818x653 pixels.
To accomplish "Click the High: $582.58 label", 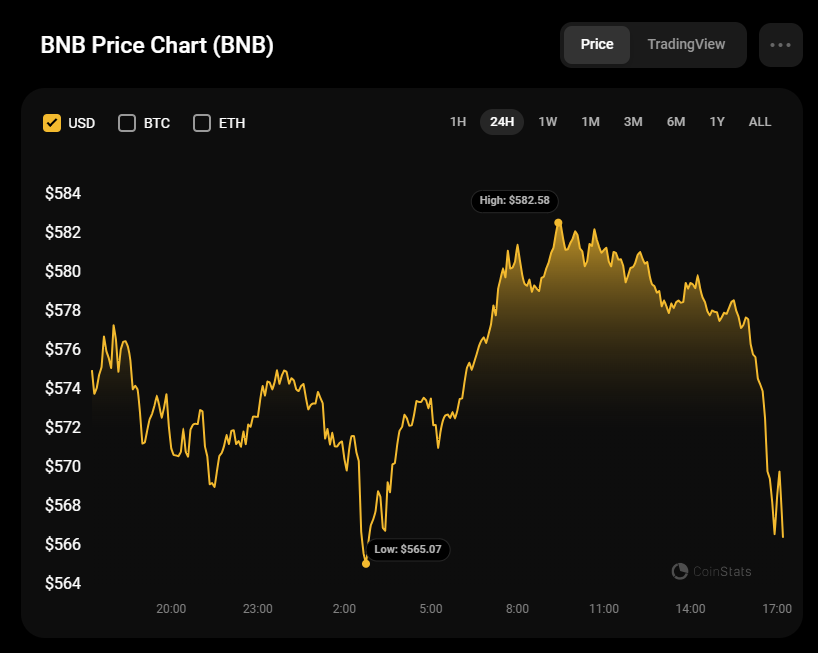I will pos(514,200).
